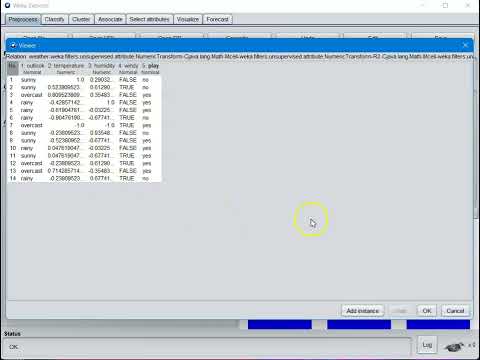
Task: Select humidity value -0.03225 in row 10
Action: [102, 148]
